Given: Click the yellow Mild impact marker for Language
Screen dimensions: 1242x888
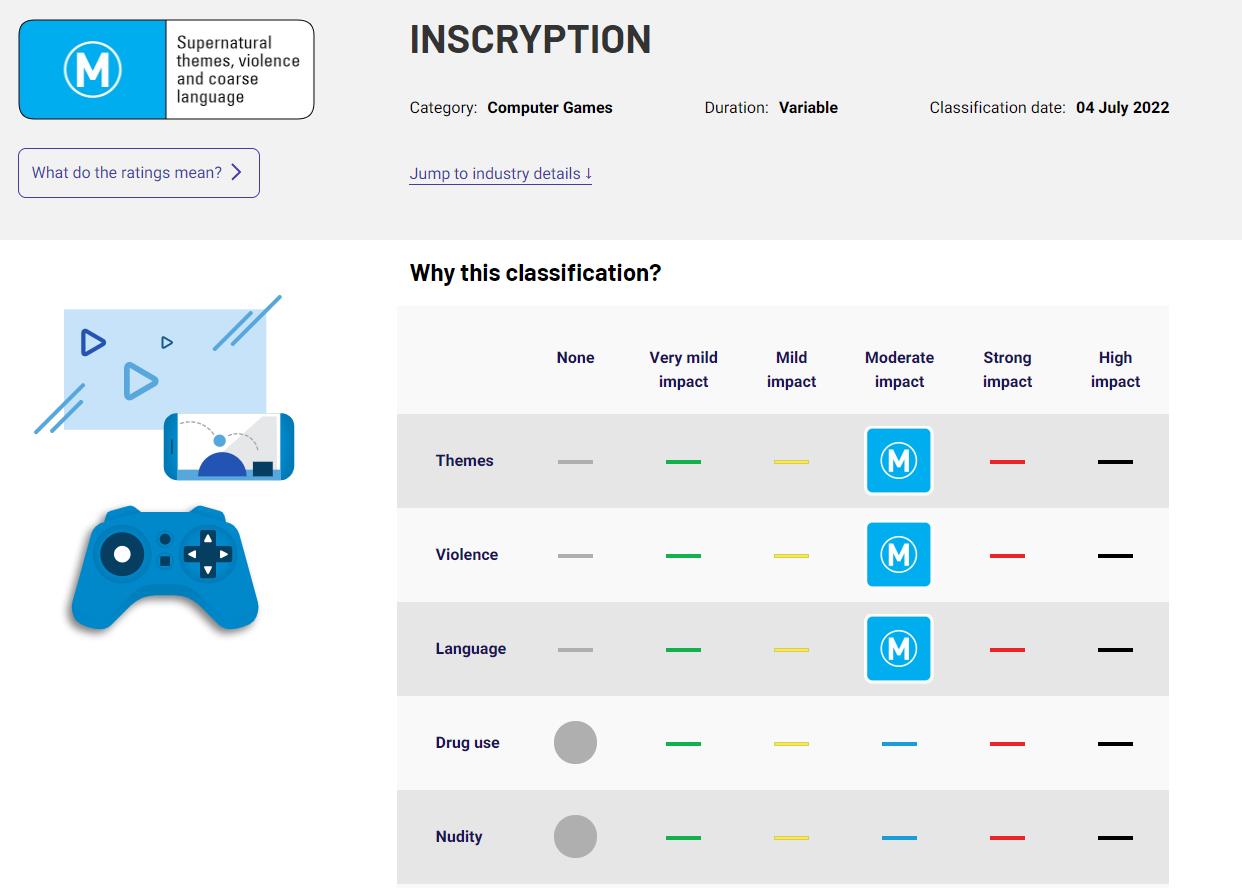Looking at the screenshot, I should coord(791,650).
